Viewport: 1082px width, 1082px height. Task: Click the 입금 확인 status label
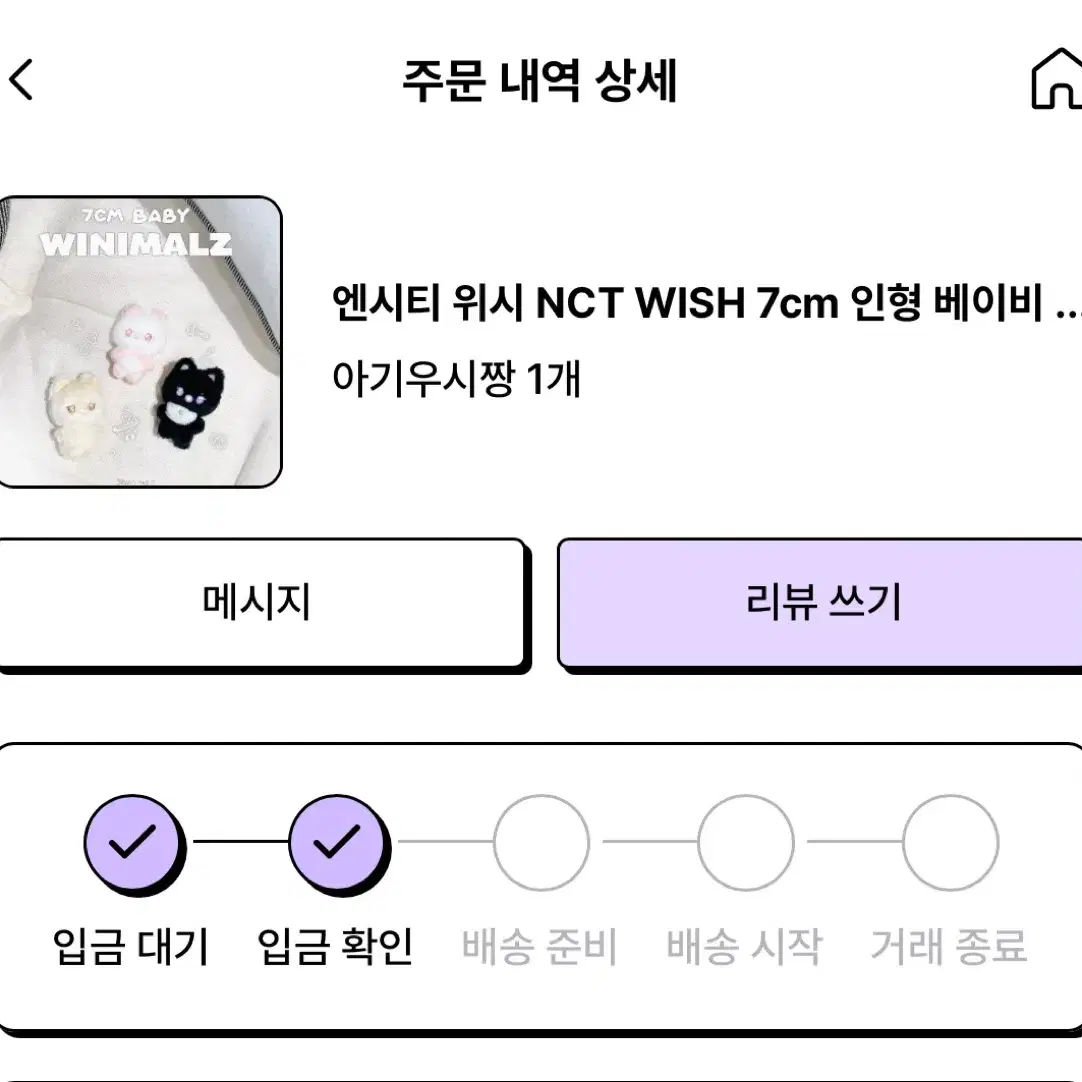335,946
